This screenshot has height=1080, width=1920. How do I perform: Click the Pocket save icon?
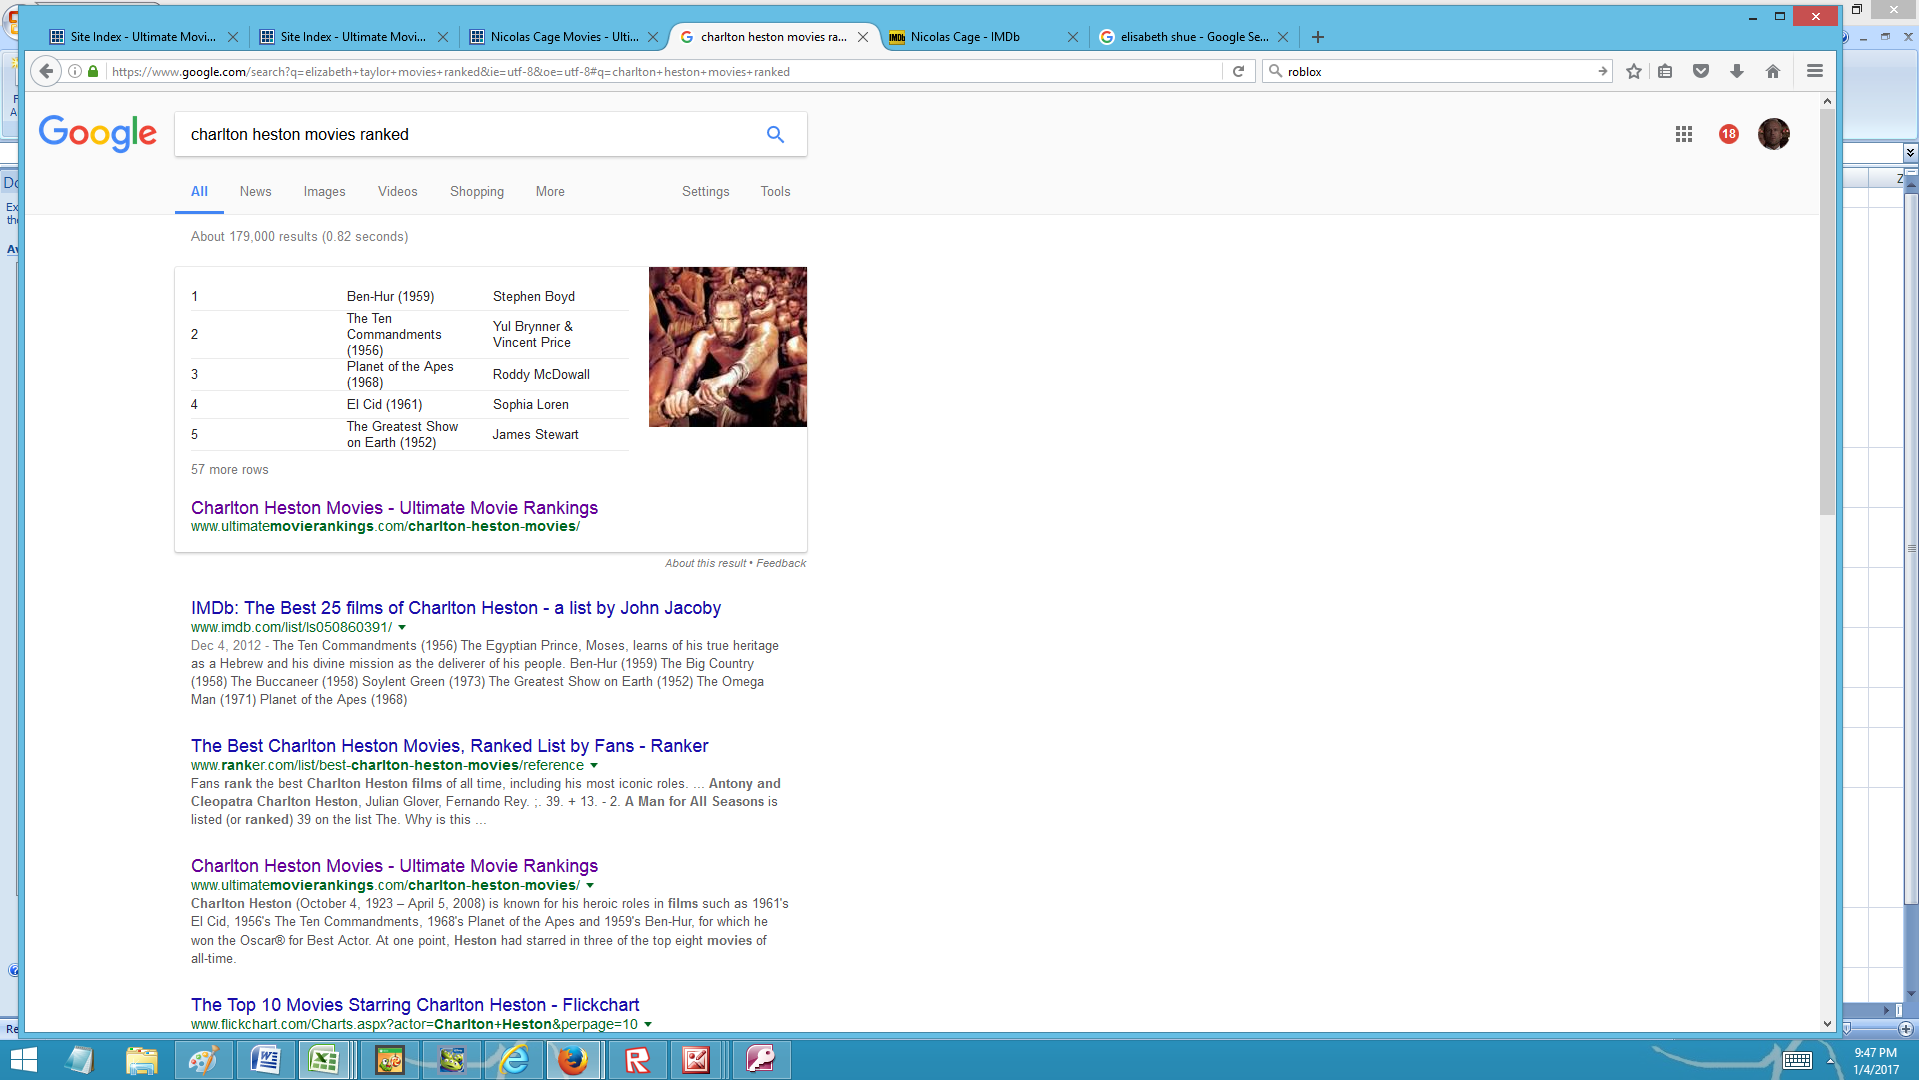click(x=1701, y=71)
